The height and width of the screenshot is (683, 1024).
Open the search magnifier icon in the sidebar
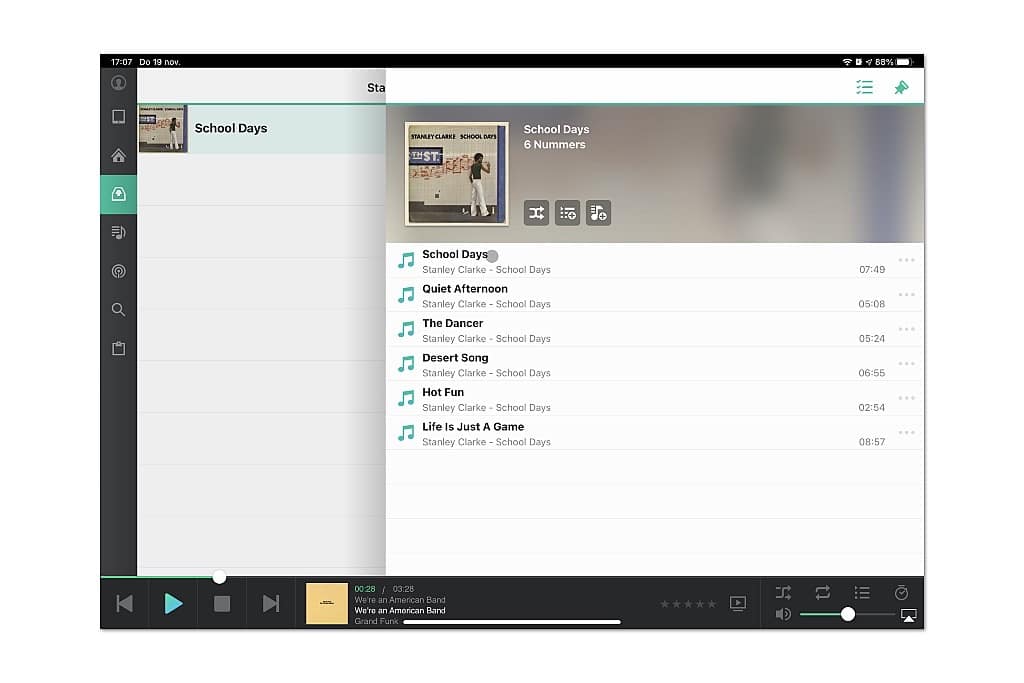118,310
